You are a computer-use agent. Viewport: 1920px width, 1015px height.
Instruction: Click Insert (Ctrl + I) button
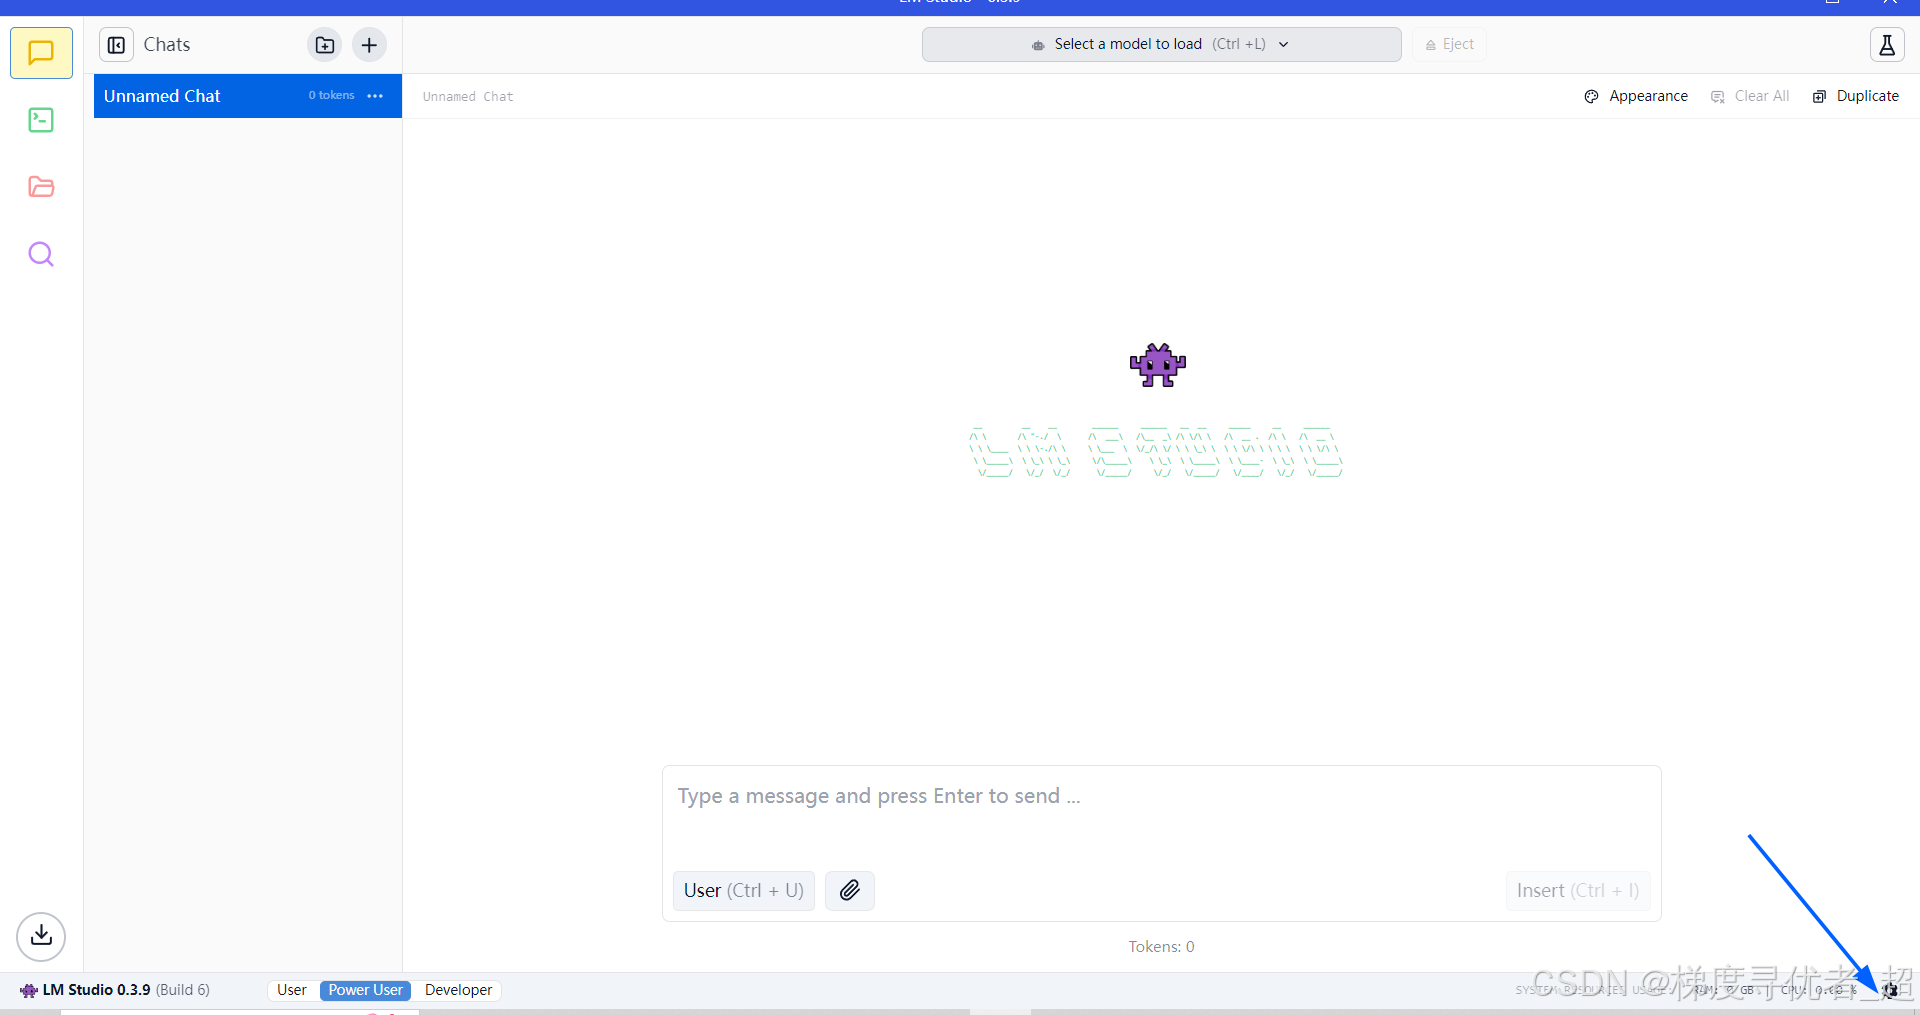click(x=1578, y=890)
